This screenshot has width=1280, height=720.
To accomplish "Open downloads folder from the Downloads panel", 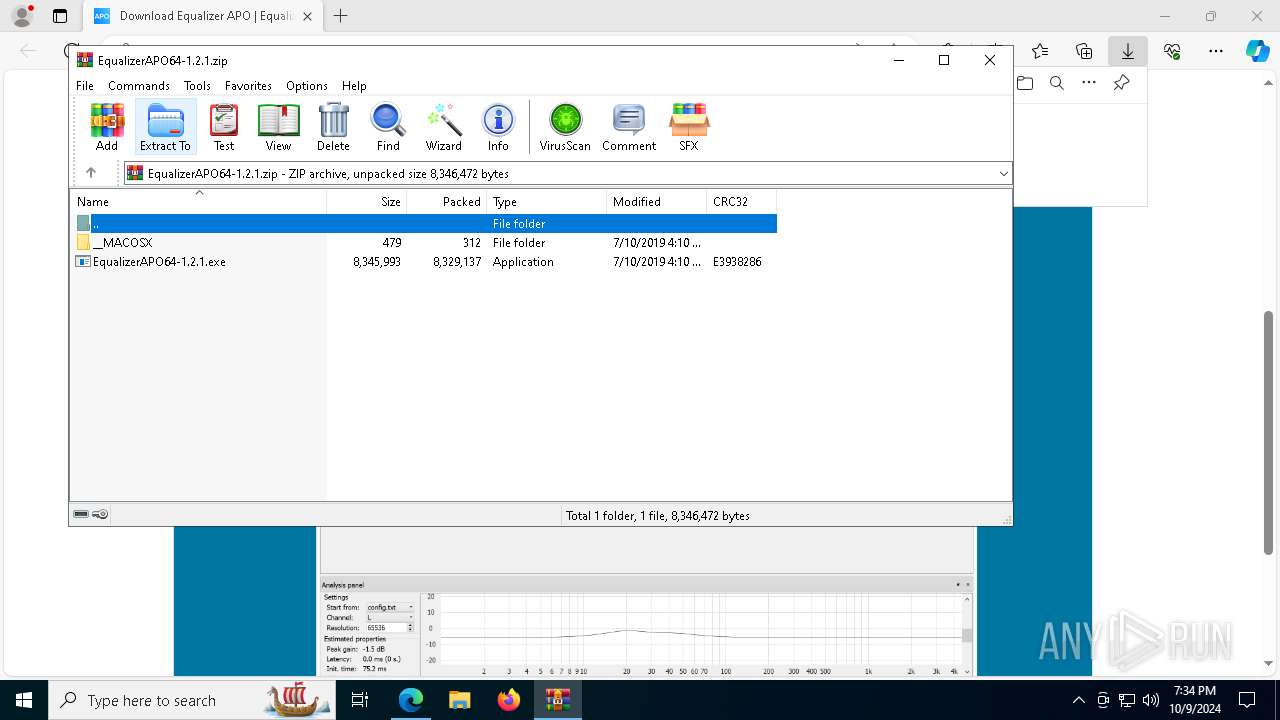I will pyautogui.click(x=1025, y=83).
